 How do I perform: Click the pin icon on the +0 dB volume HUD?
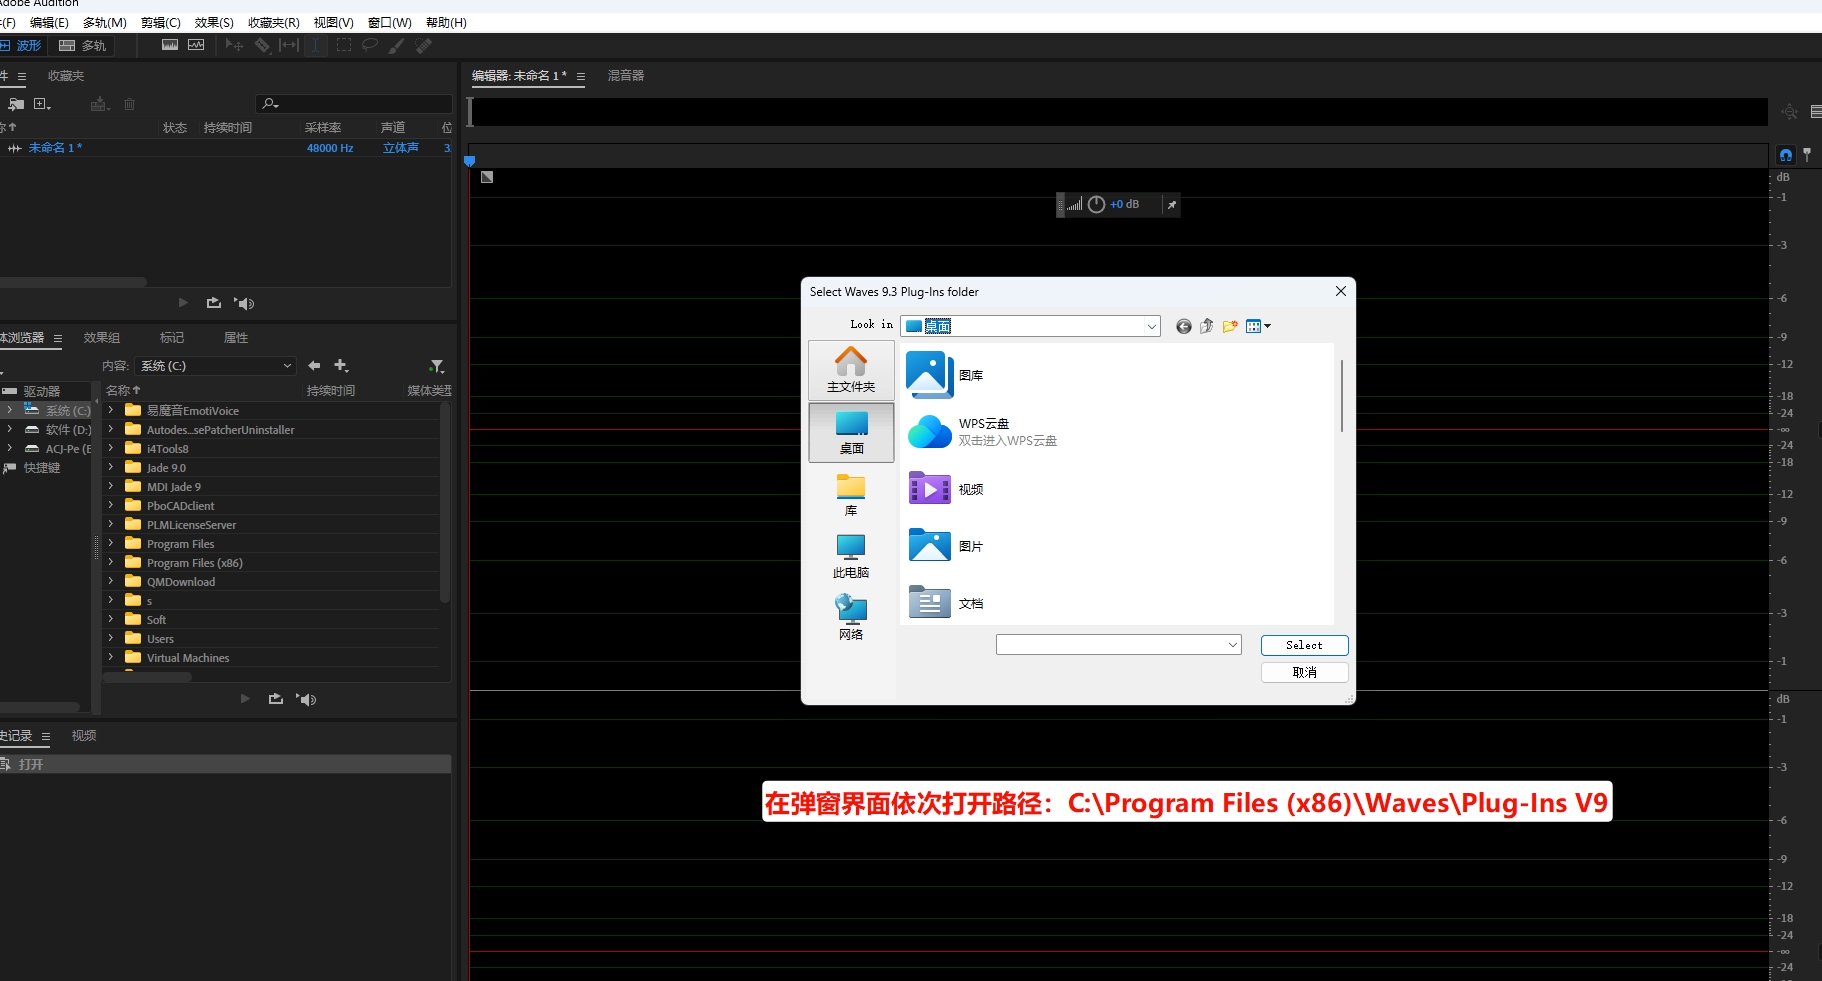[x=1171, y=205]
